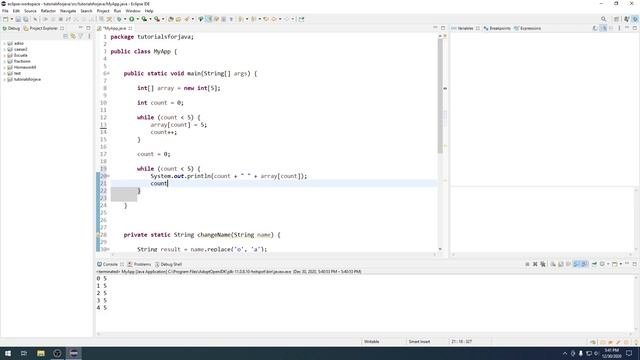This screenshot has height=360, width=640.
Task: Click the External Tools run icon
Action: tap(157, 19)
